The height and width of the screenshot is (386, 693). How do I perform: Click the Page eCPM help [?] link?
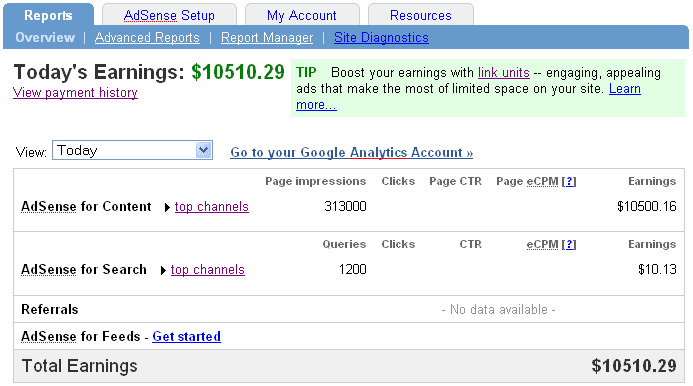pos(569,182)
